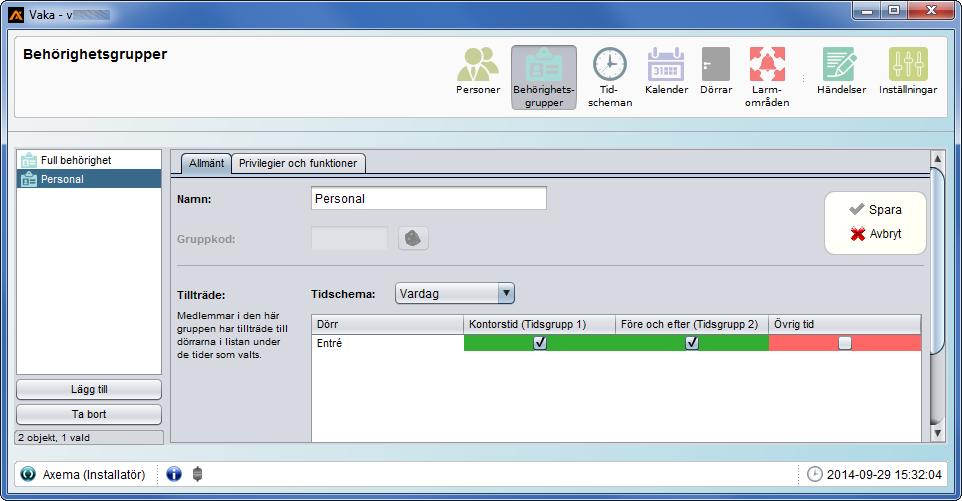Click the date time 2014-09-29 15:32:04
962x501 pixels.
(884, 474)
